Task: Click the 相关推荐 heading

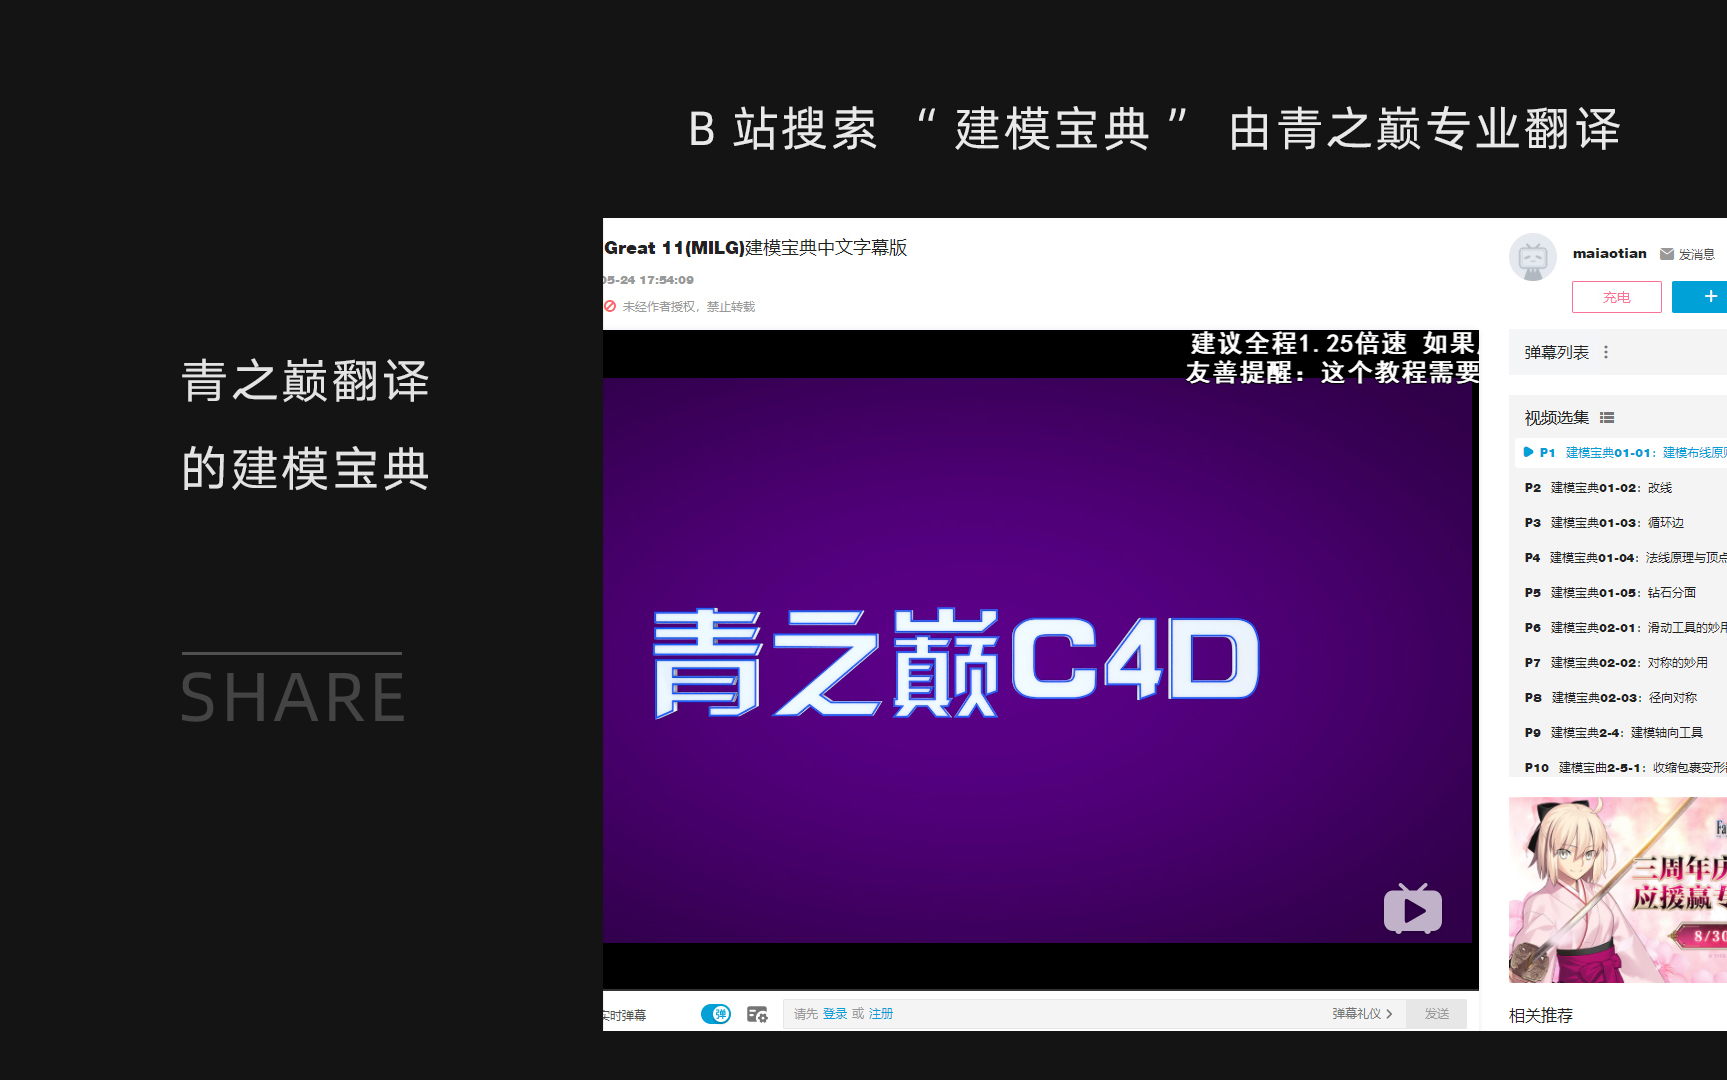Action: (x=1541, y=1016)
